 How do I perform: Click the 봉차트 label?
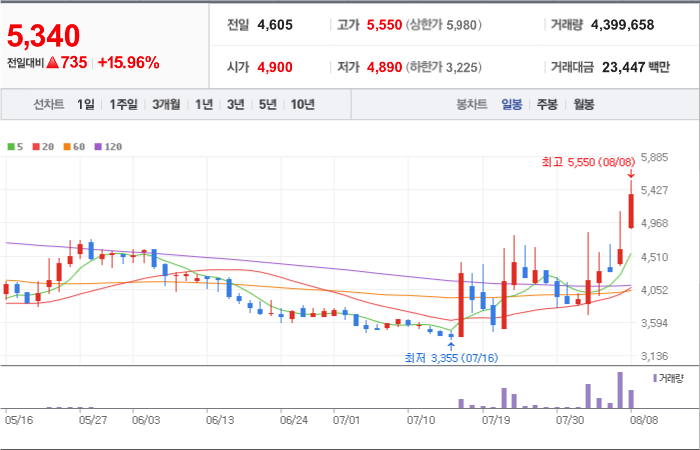click(471, 105)
